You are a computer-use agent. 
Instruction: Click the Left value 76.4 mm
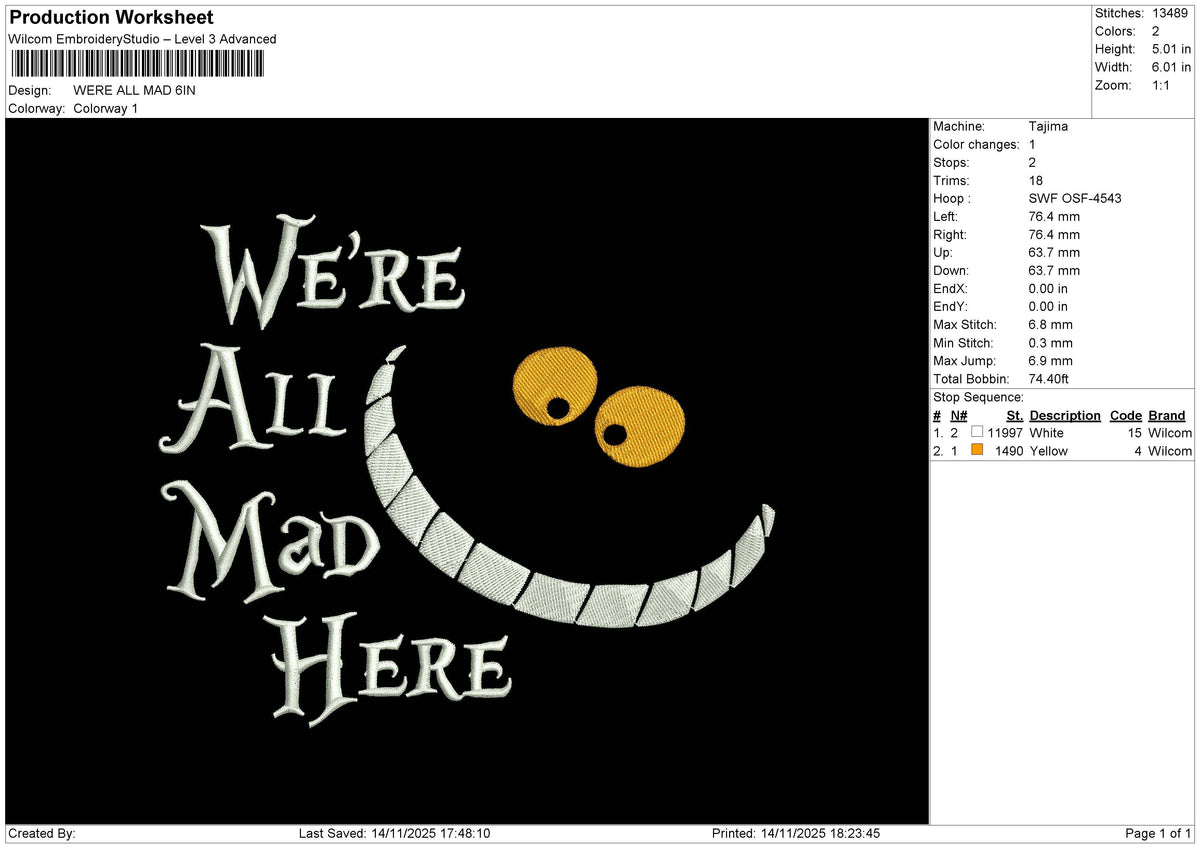[x=1054, y=216]
